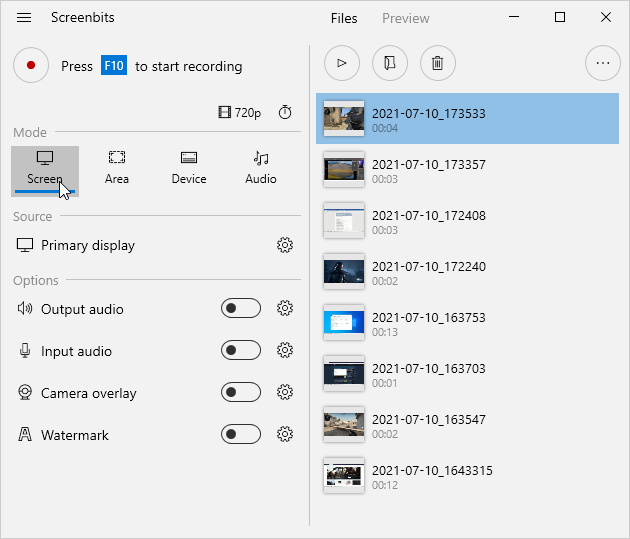Maximize the Screenbits window
Viewport: 630px width, 539px height.
click(560, 17)
